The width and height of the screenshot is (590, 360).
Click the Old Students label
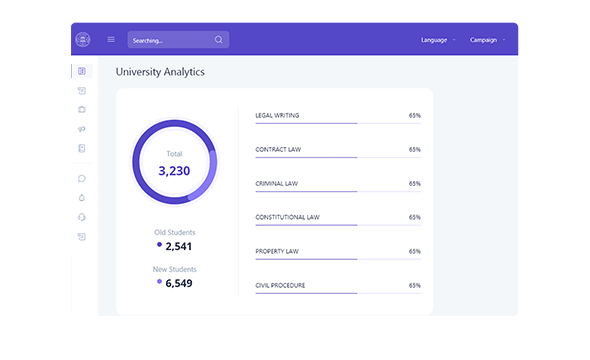(x=175, y=232)
